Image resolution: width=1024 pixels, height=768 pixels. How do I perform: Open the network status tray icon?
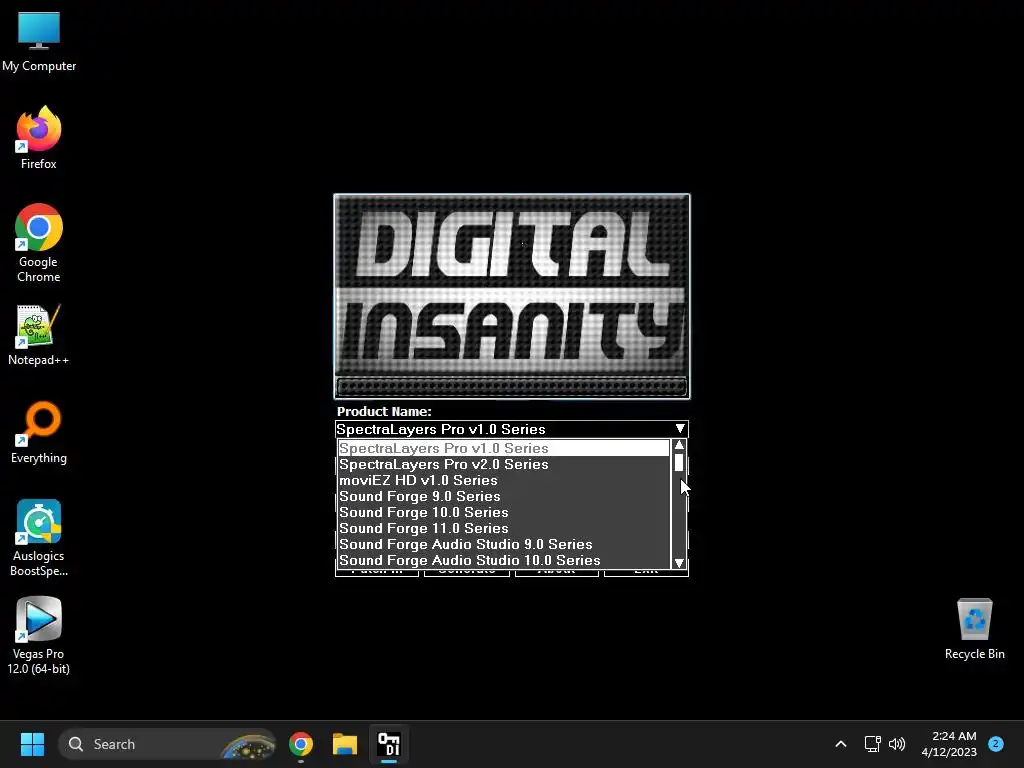point(872,744)
